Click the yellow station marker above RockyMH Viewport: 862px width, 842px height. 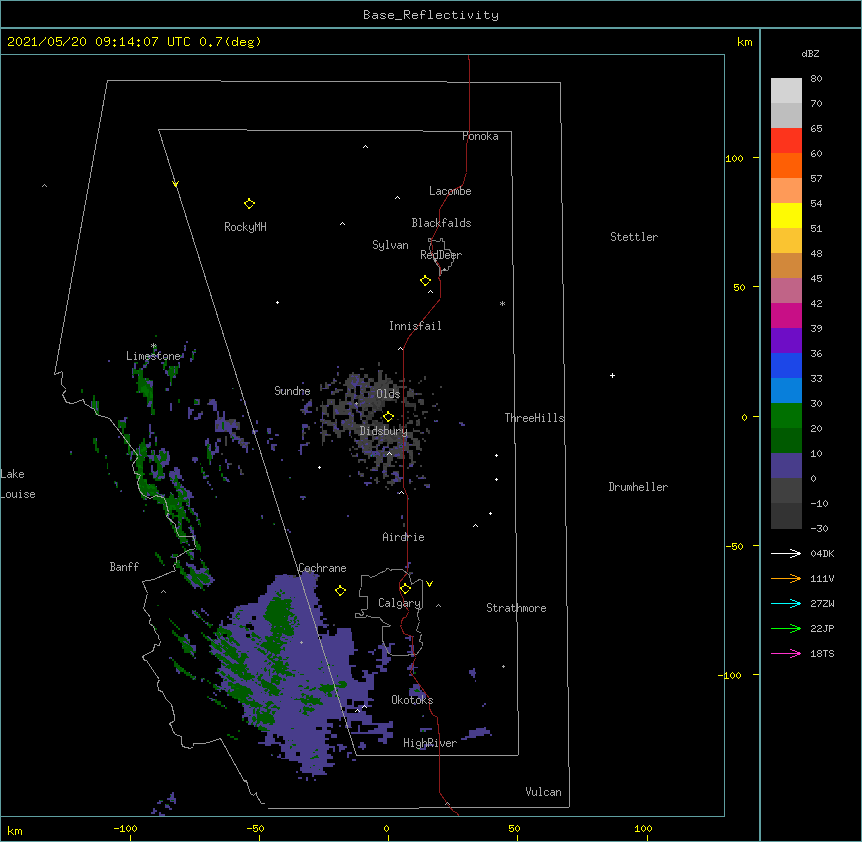point(249,204)
